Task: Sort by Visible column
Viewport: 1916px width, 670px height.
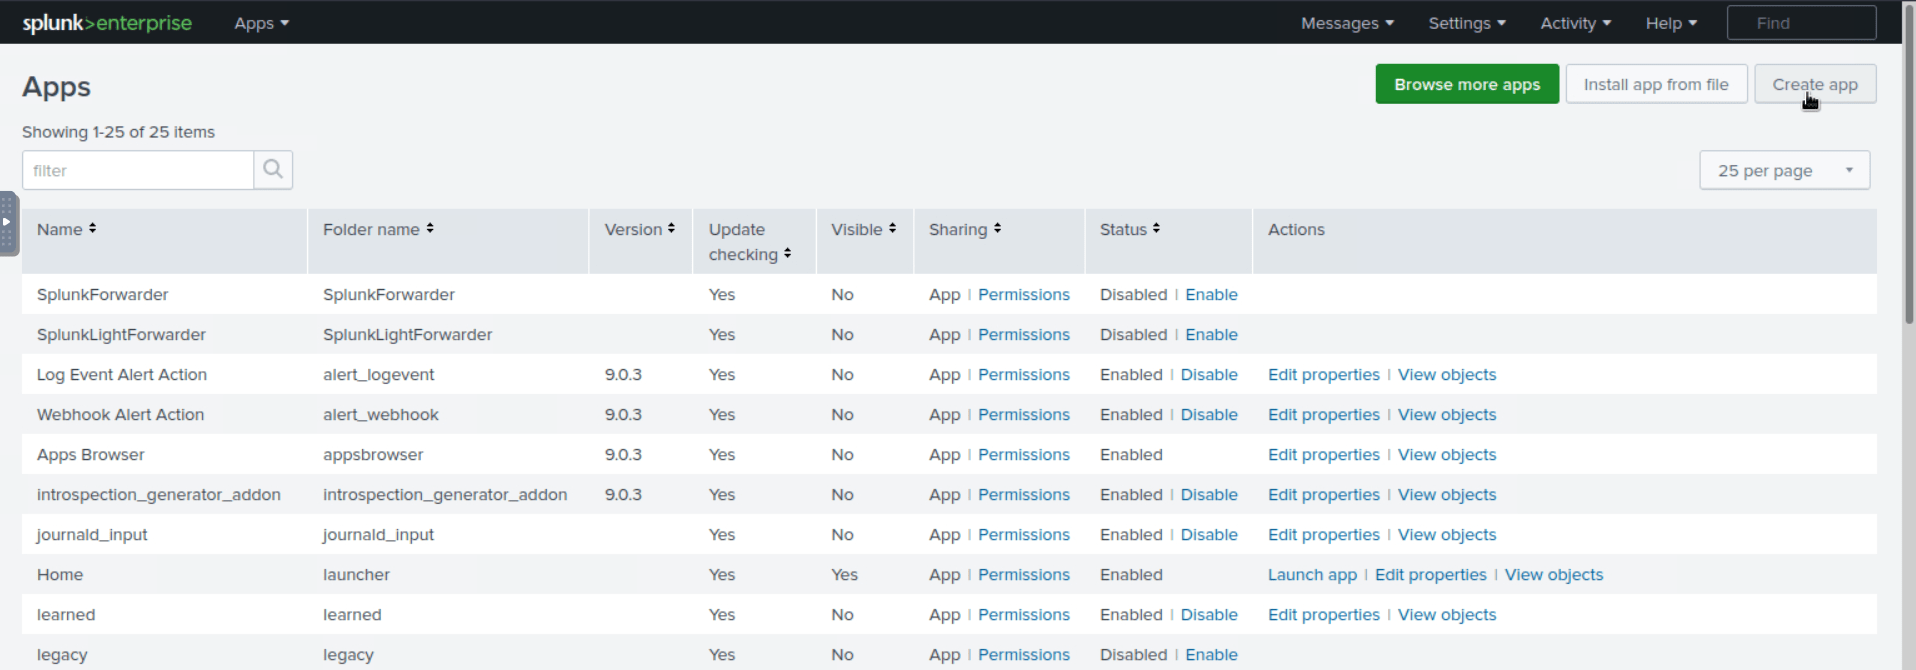Action: pyautogui.click(x=863, y=229)
